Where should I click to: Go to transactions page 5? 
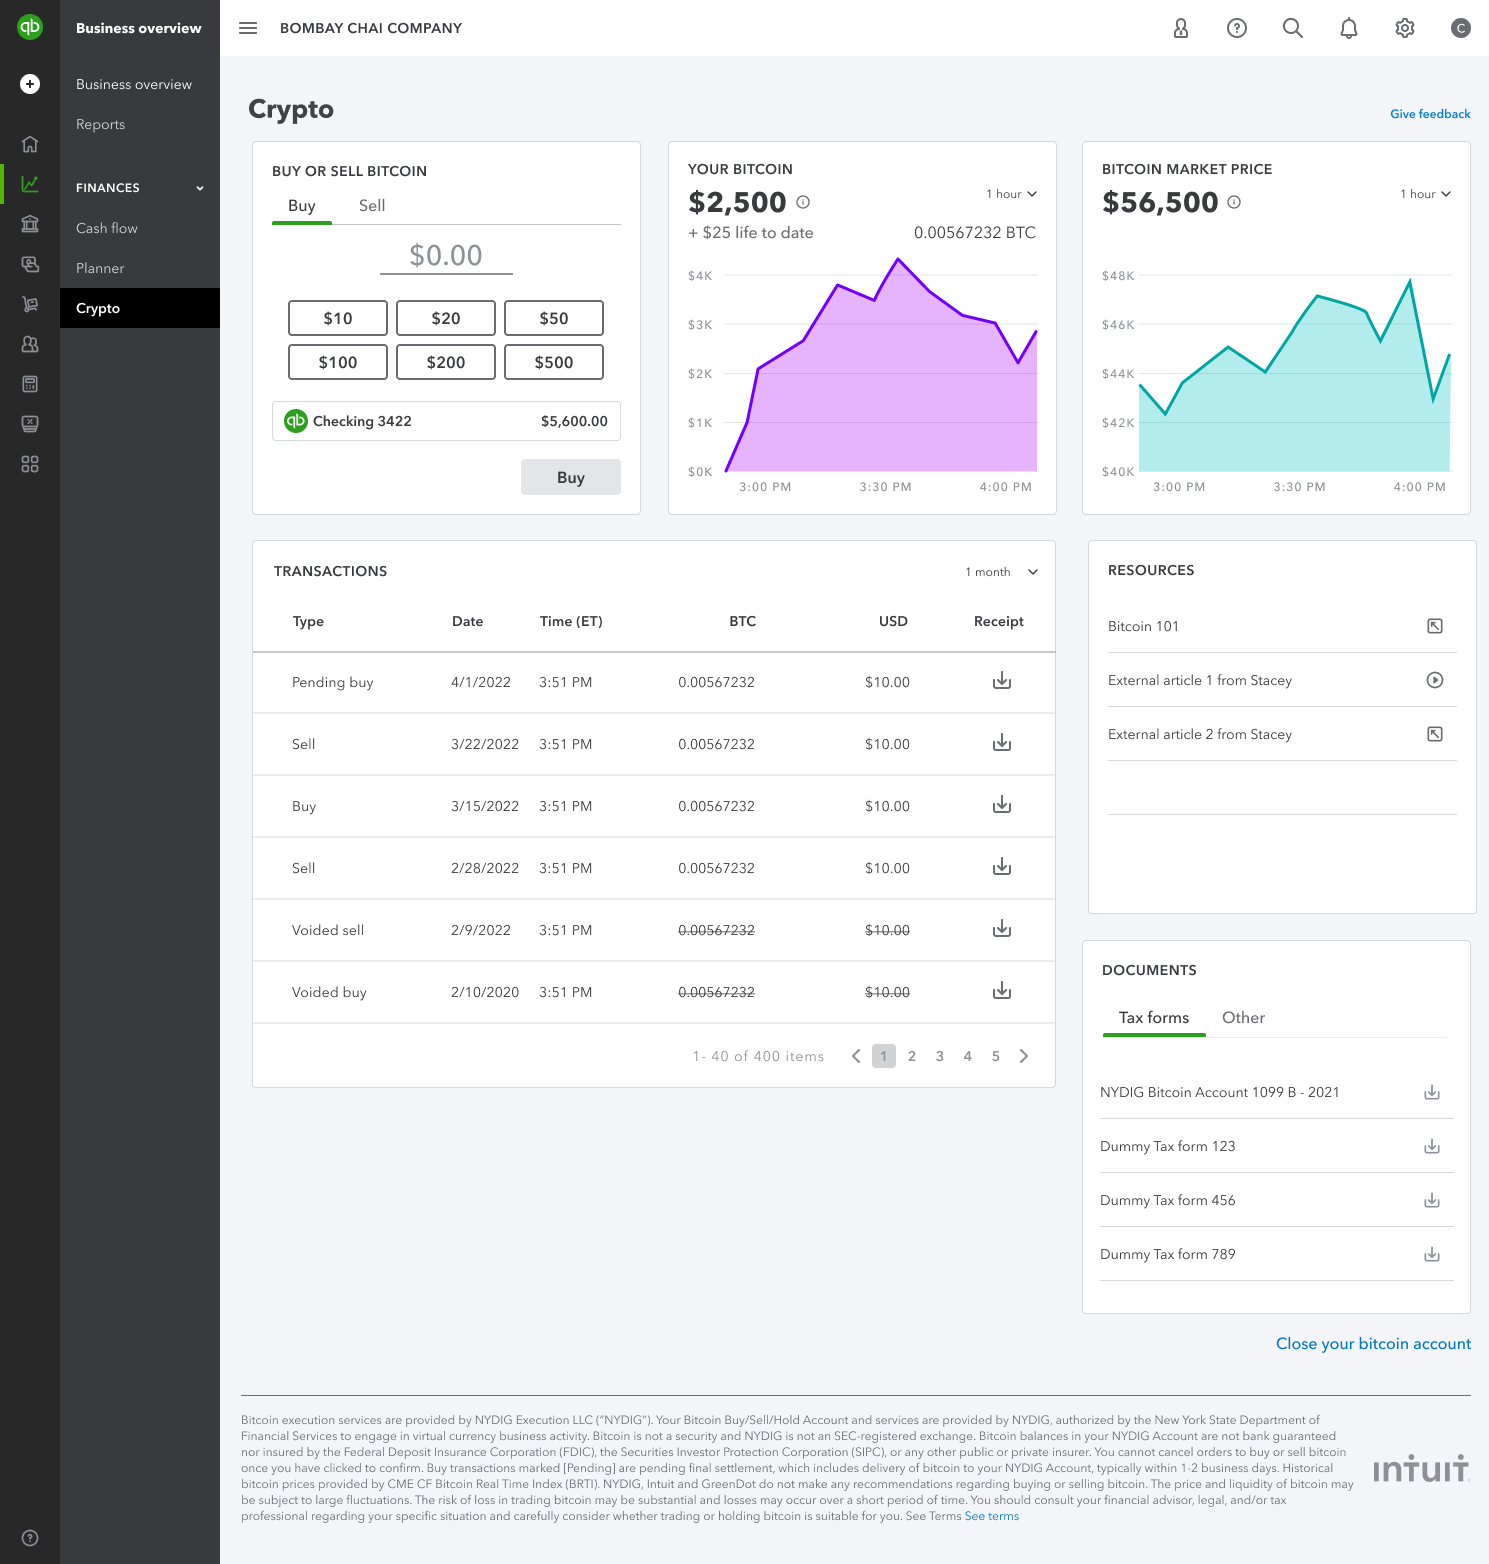pos(996,1056)
